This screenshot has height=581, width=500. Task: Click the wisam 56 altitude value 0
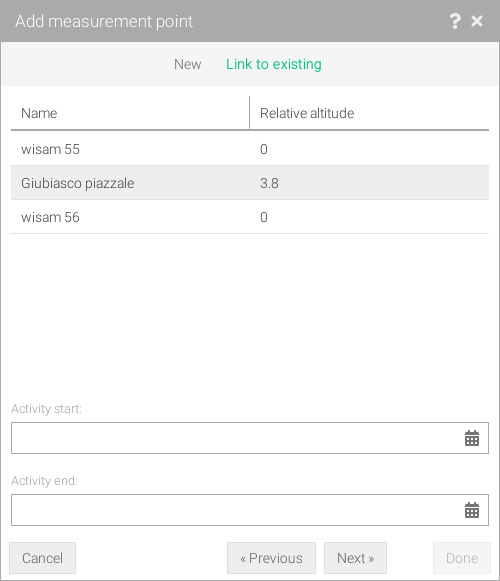264,217
